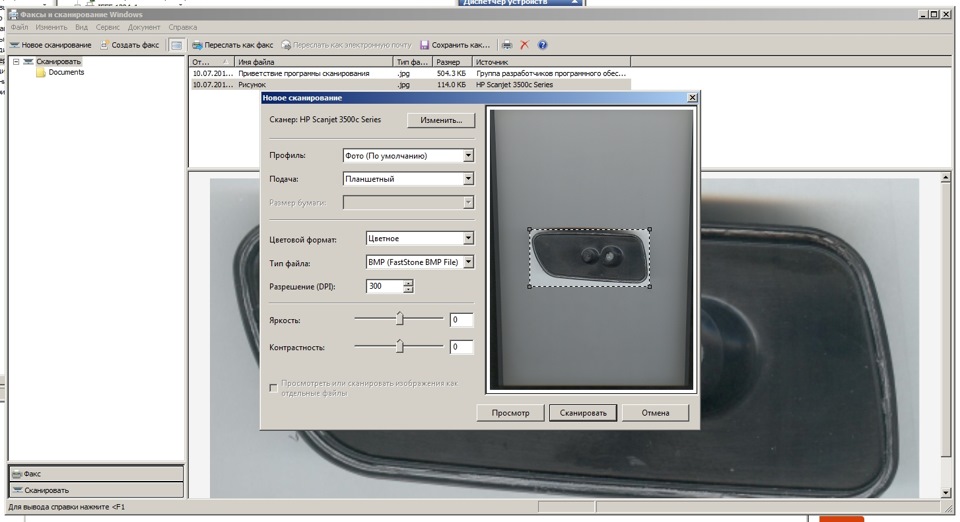The width and height of the screenshot is (960, 522).
Task: Open the Файл menu
Action: 20,28
